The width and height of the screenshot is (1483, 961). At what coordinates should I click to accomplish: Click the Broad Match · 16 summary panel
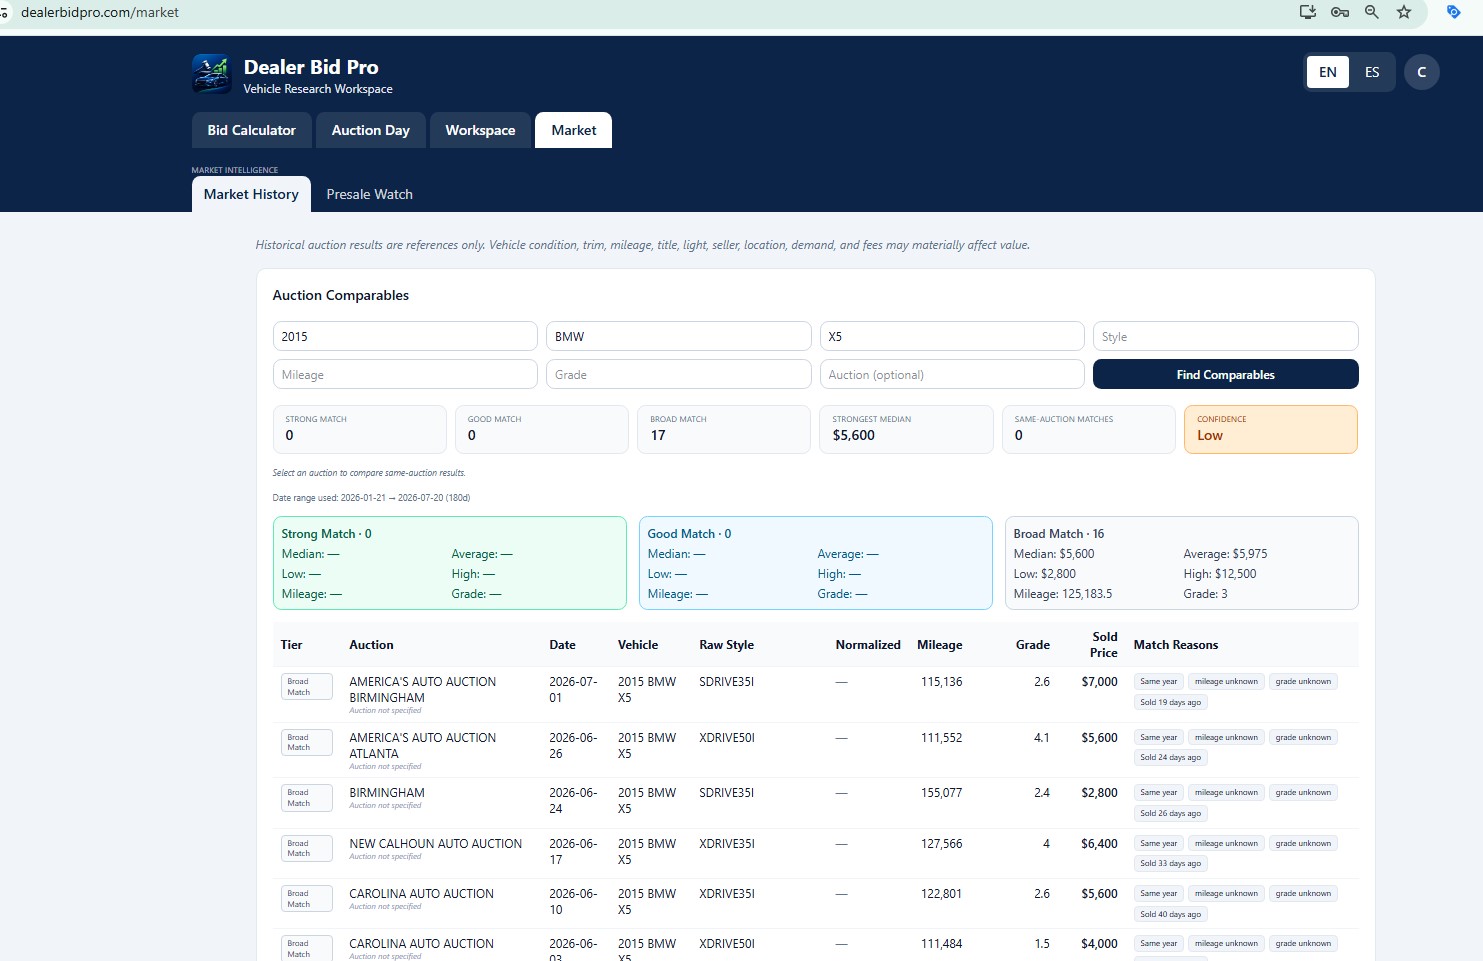pos(1182,563)
